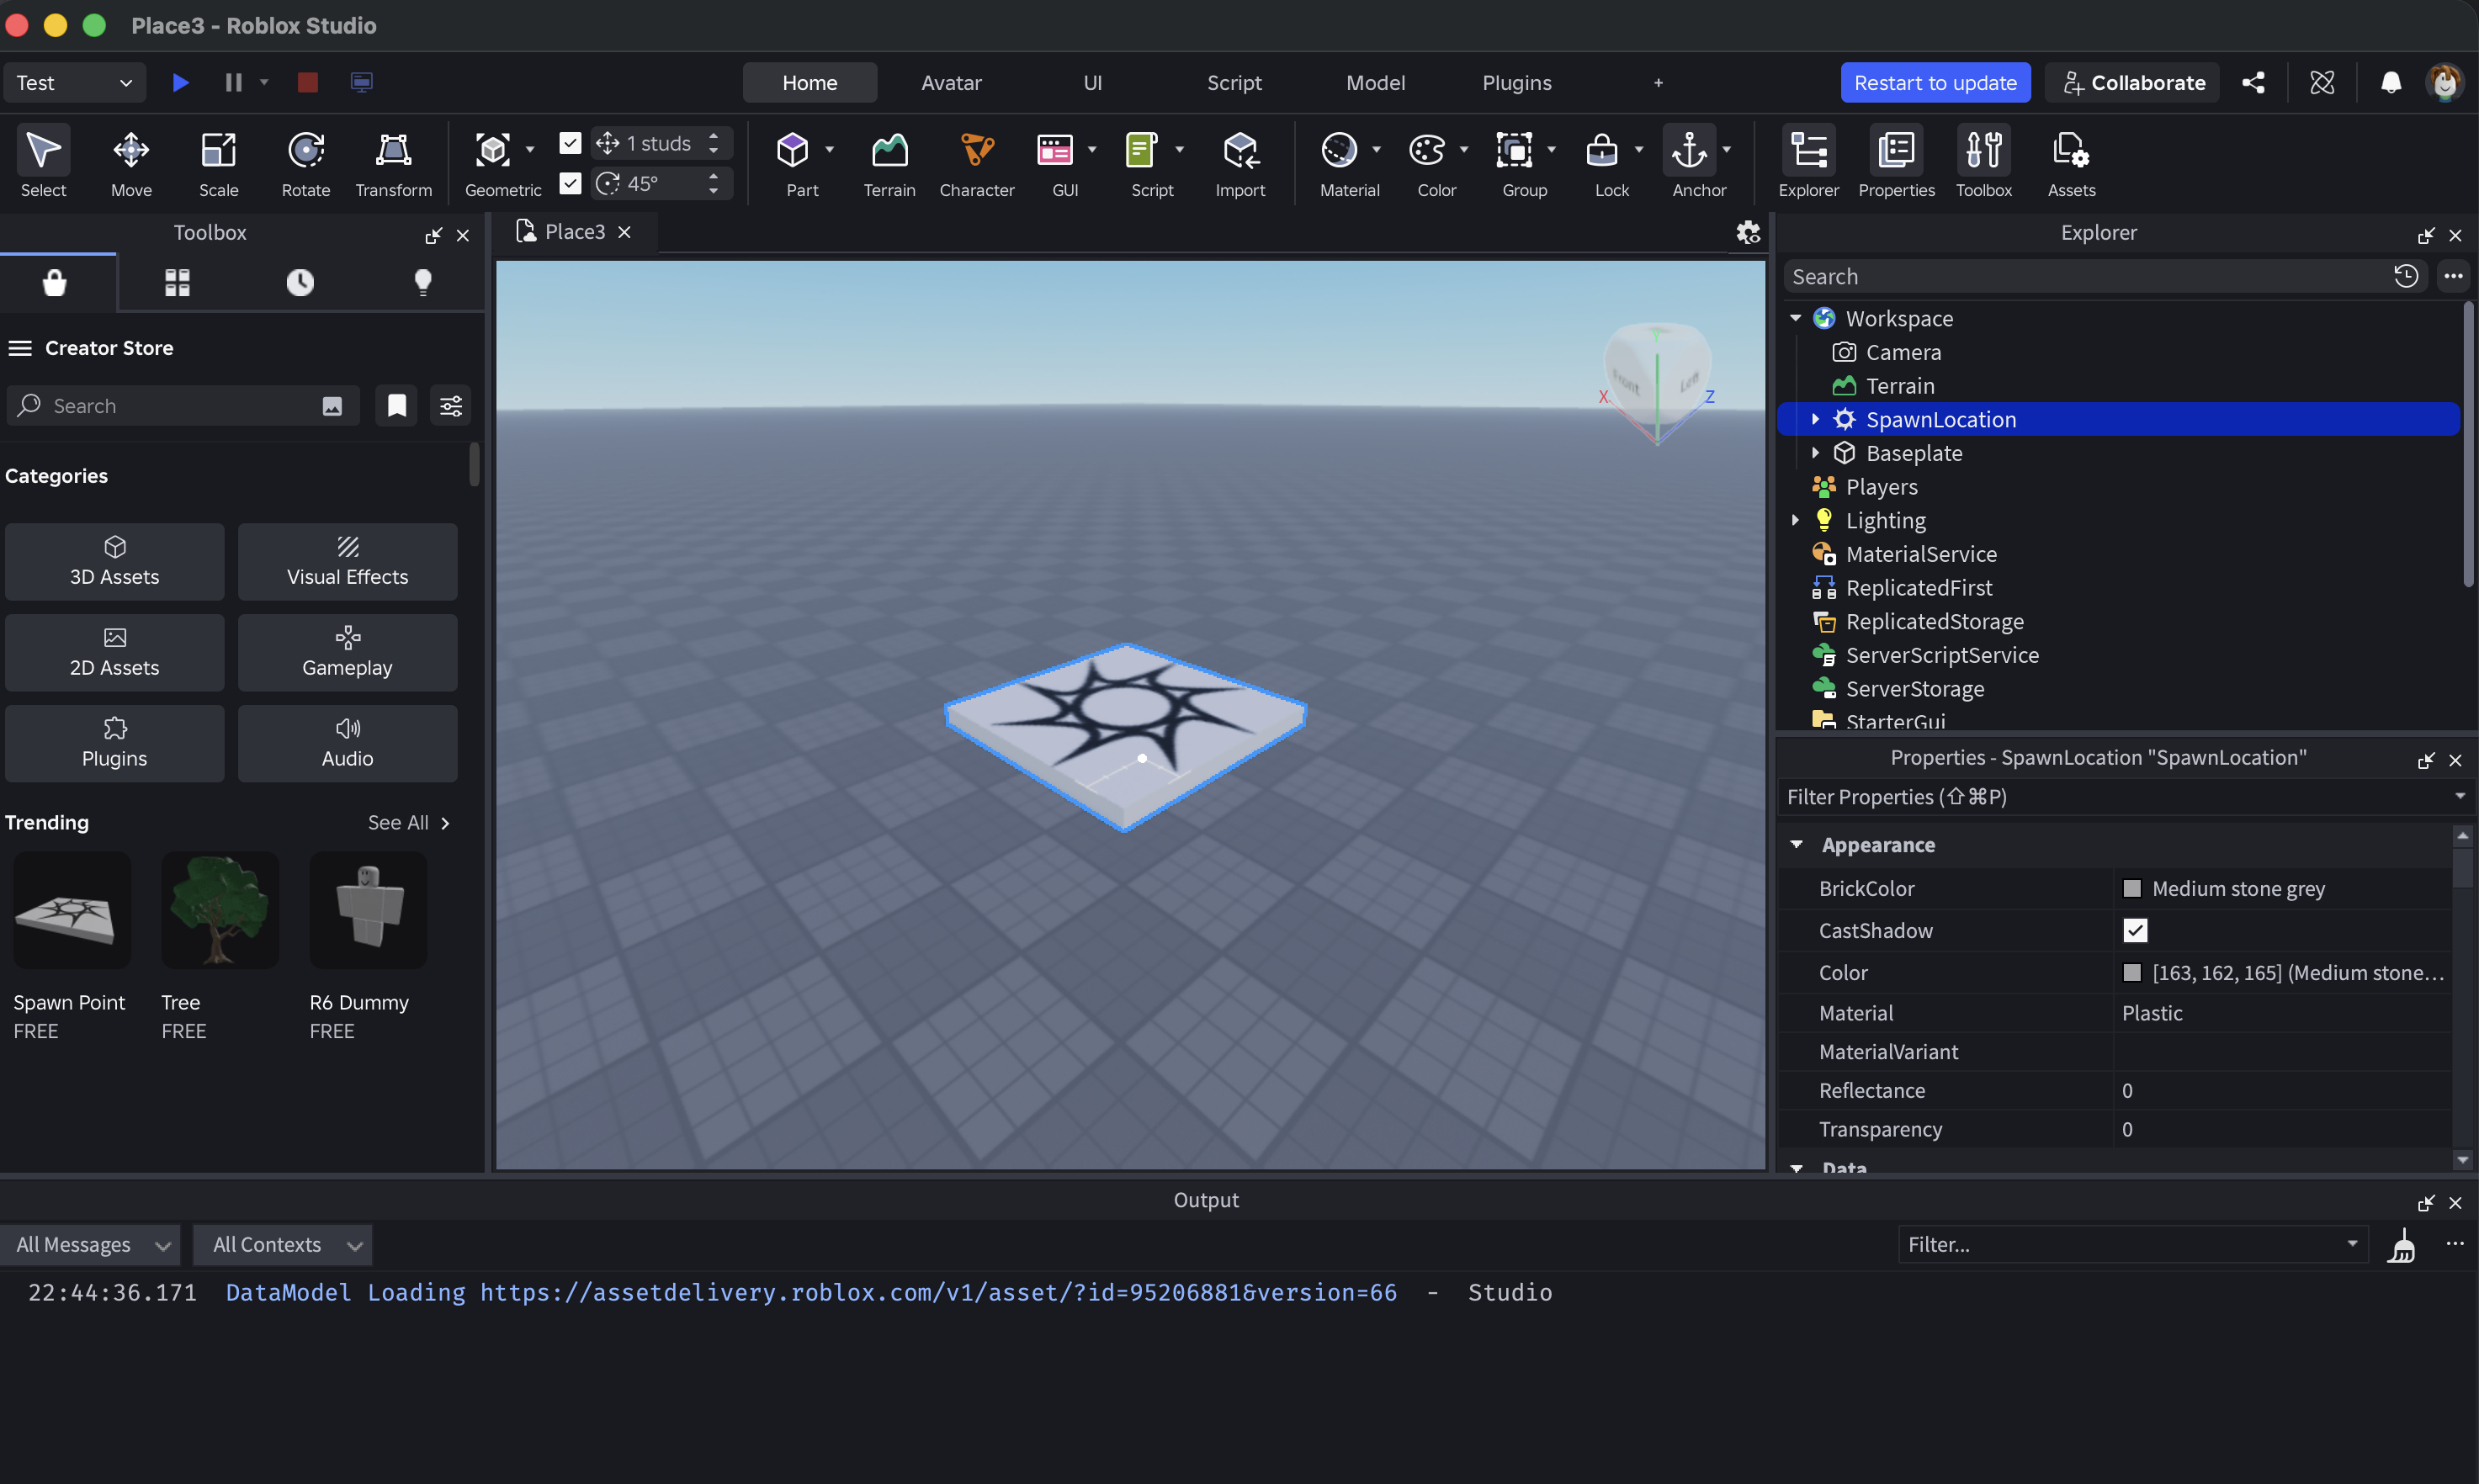
Task: Click the GUI toolbar icon
Action: click(x=1054, y=151)
